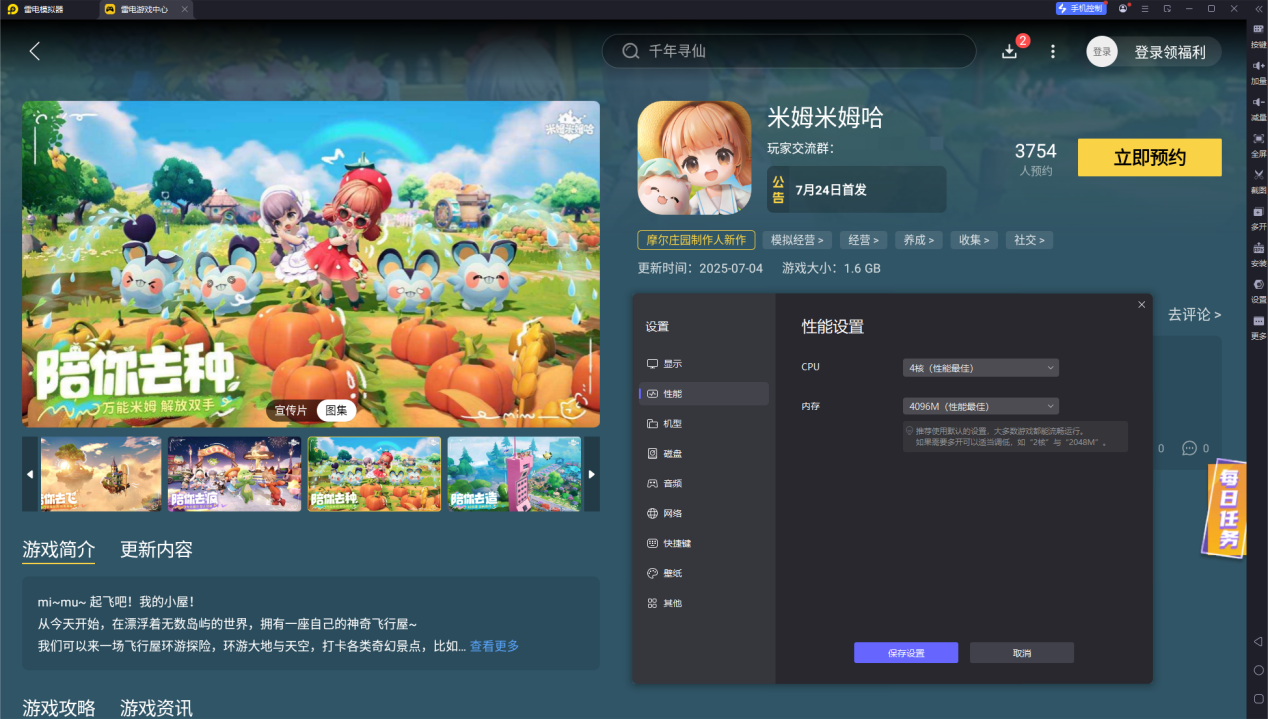1268x719 pixels.
Task: Click the 手机控制 phone control button
Action: click(x=1081, y=8)
